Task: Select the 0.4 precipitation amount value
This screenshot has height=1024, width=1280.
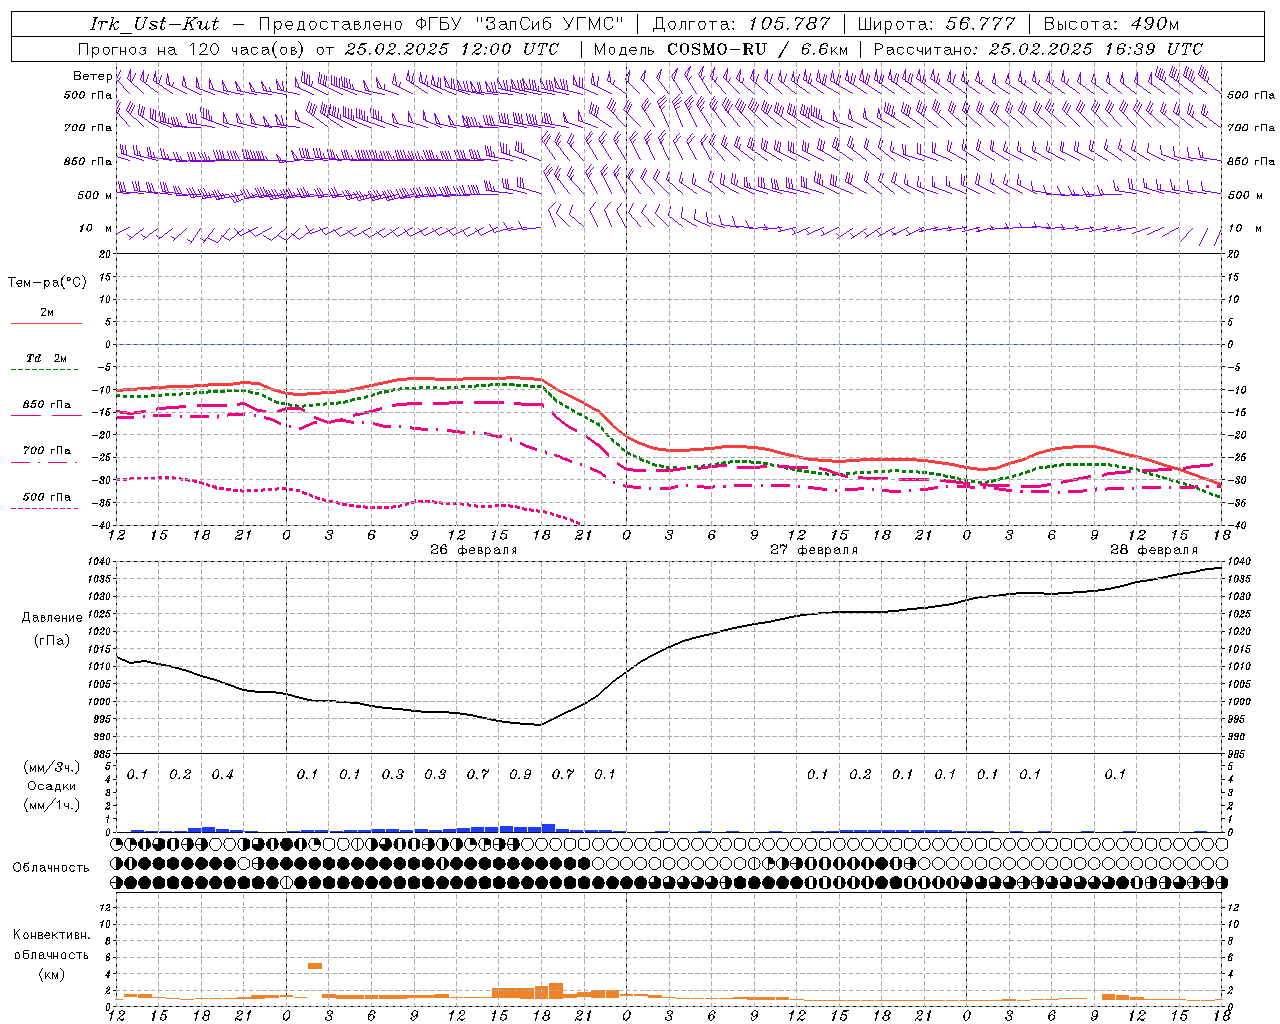Action: 222,774
